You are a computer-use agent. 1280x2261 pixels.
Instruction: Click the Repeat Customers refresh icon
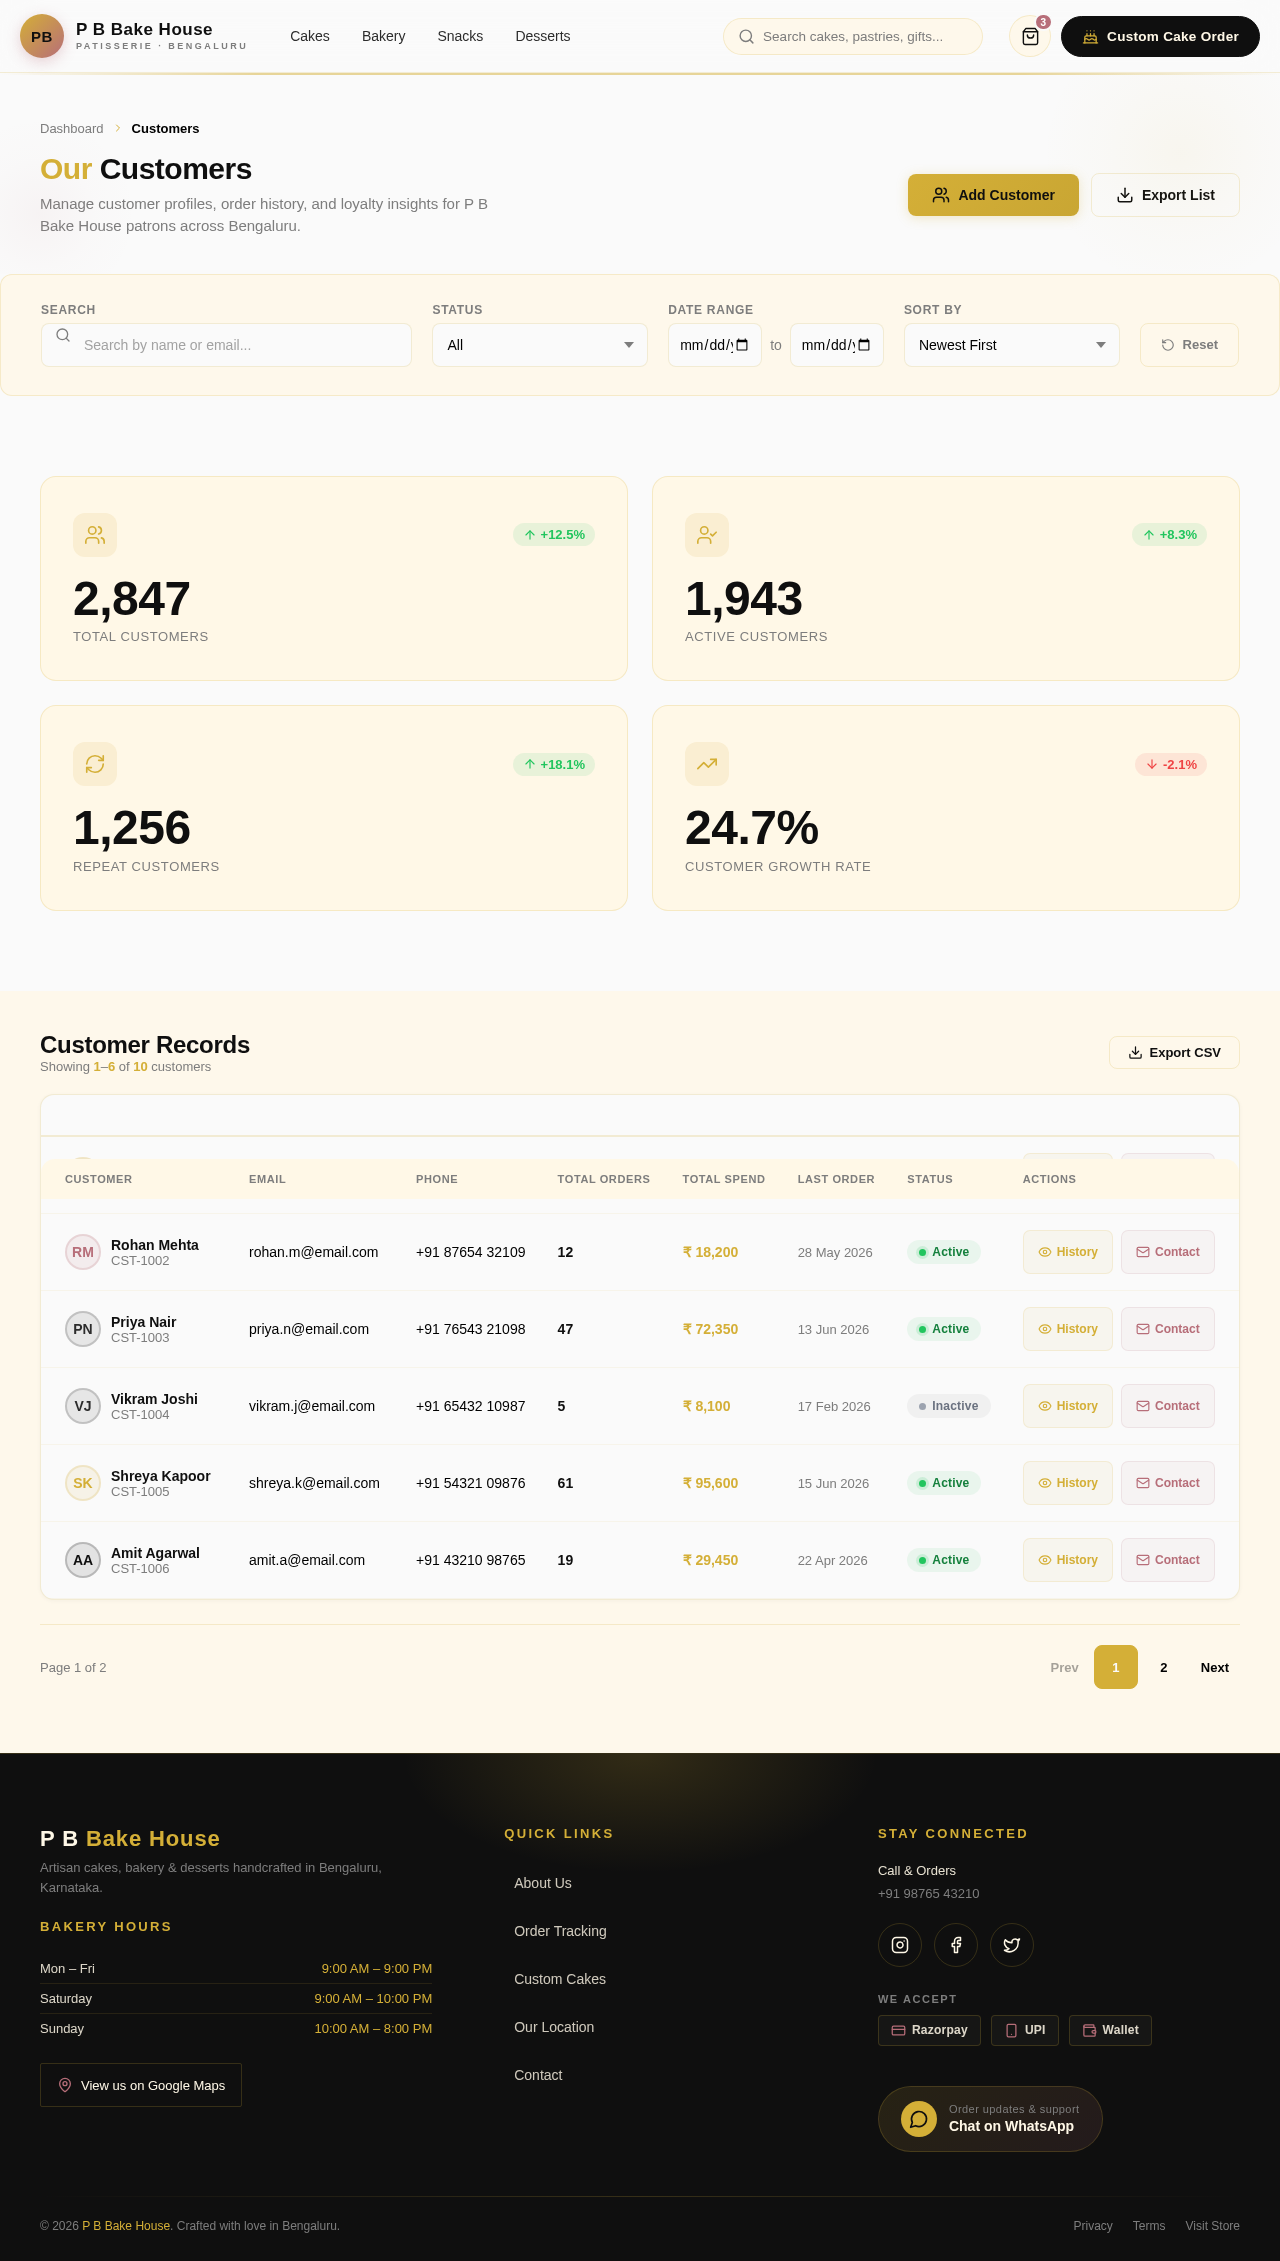click(95, 764)
